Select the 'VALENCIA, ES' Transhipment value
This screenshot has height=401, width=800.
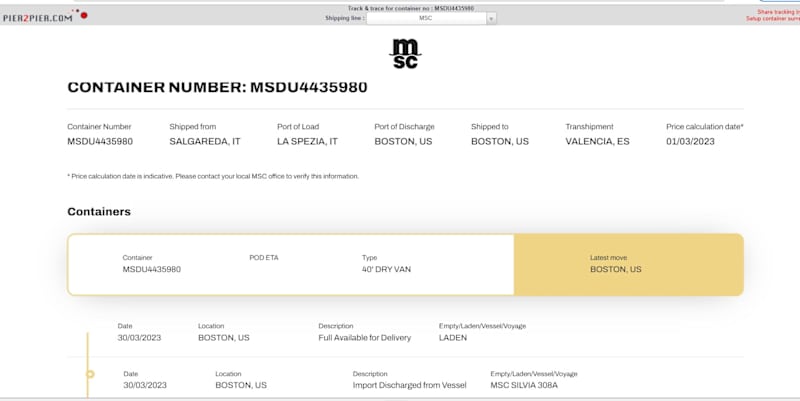tap(597, 141)
